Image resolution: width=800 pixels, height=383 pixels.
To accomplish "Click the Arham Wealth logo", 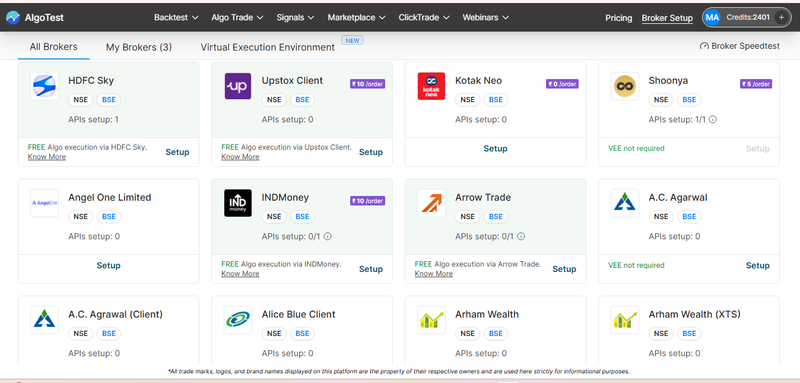I will tap(431, 320).
